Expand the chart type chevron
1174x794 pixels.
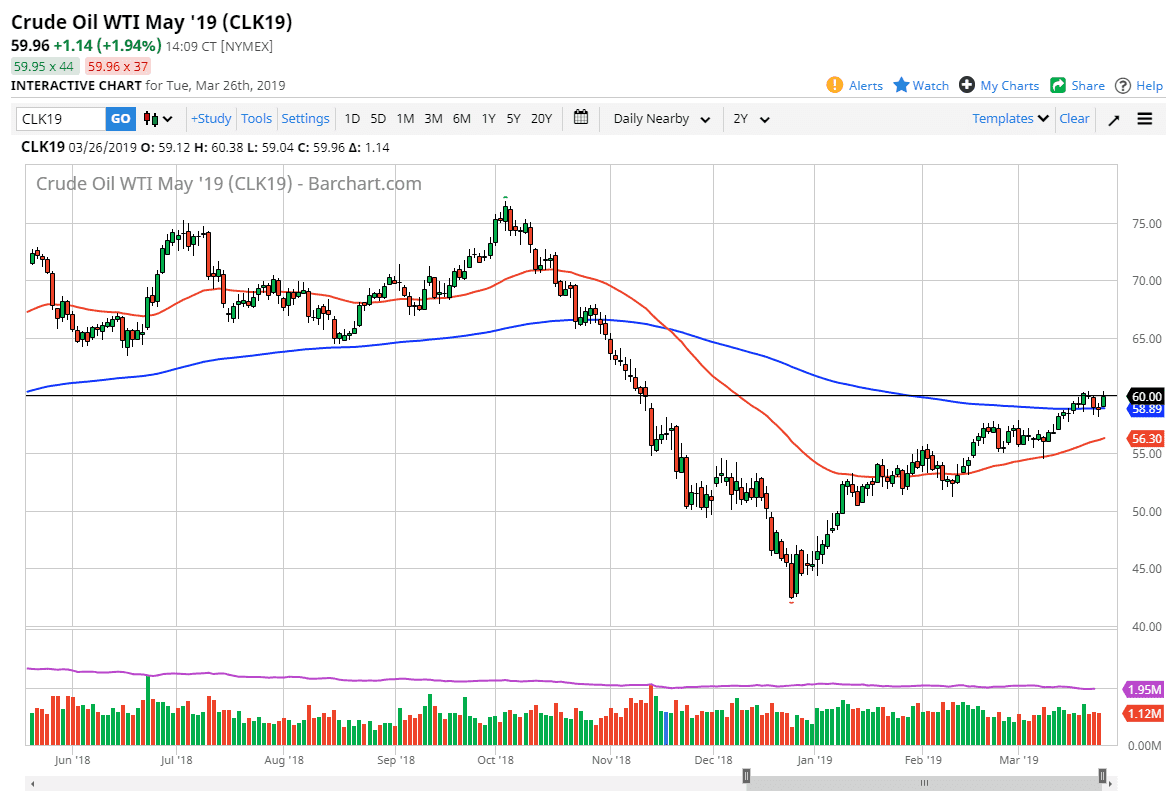tap(166, 118)
